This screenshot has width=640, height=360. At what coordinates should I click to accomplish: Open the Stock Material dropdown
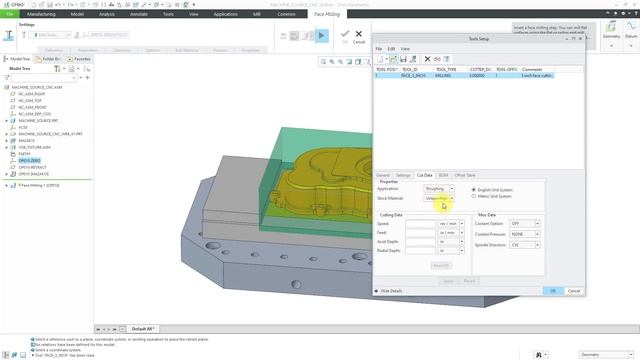[451, 198]
